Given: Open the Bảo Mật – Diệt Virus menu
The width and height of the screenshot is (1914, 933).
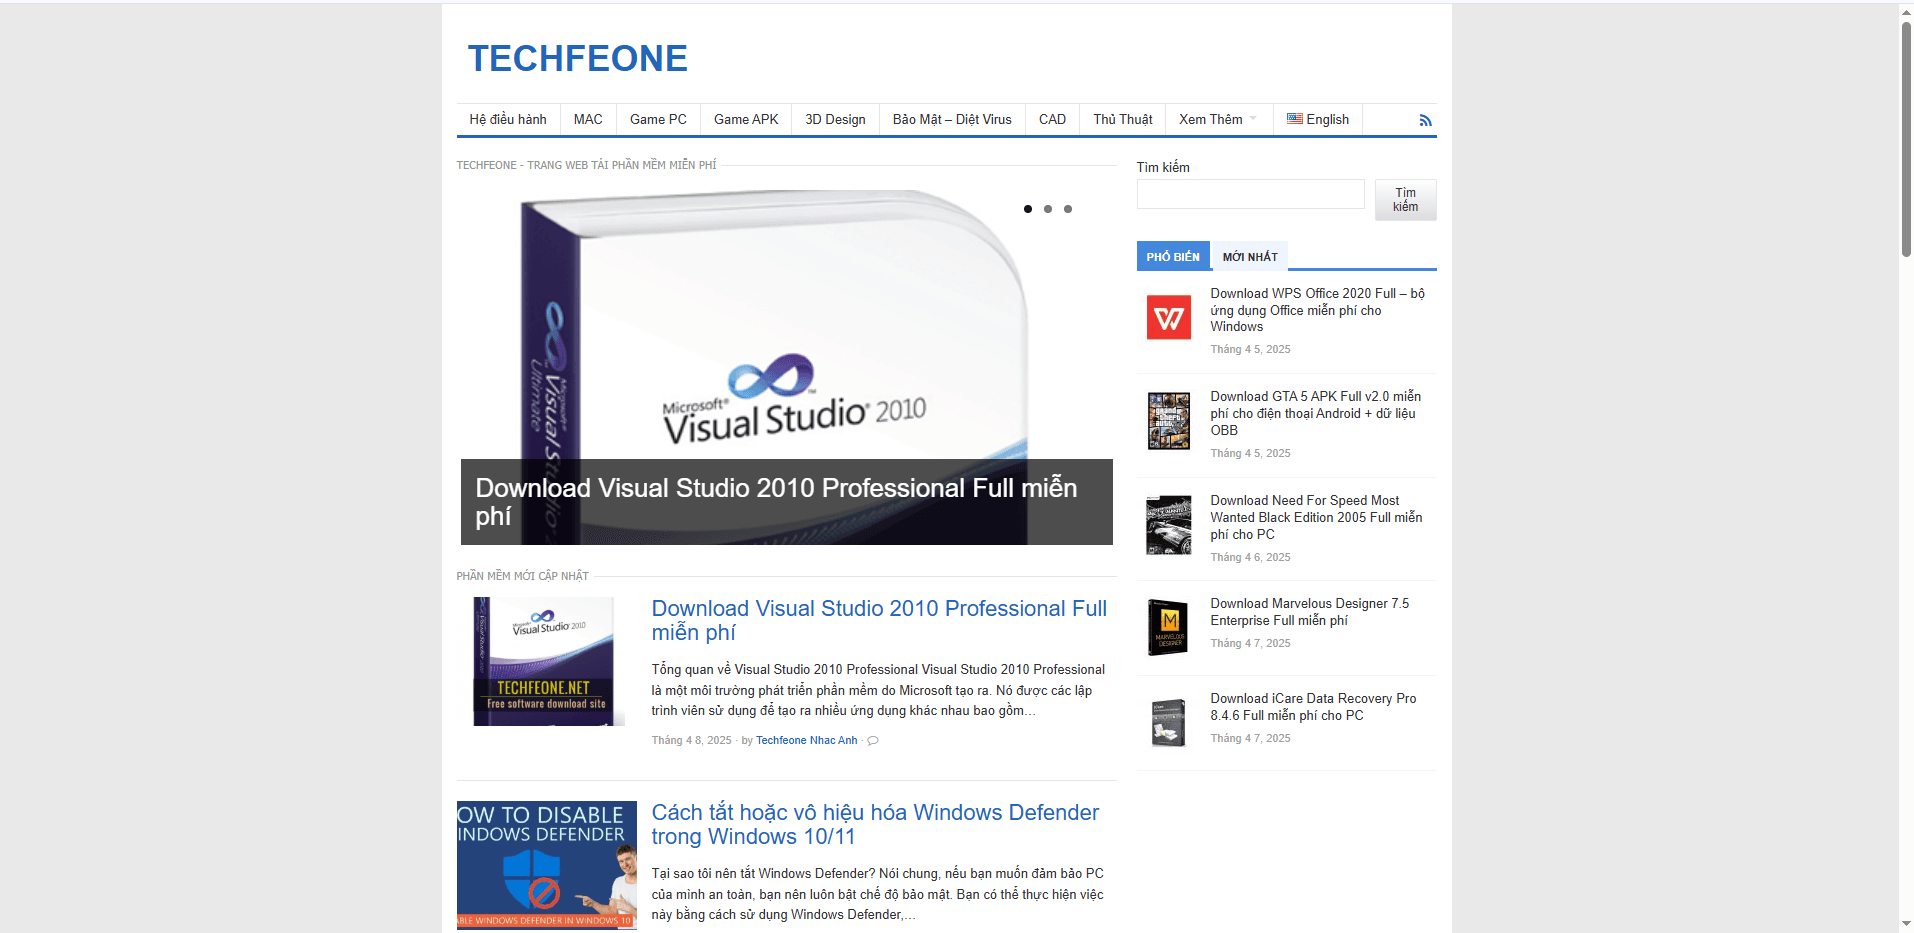Looking at the screenshot, I should [951, 120].
